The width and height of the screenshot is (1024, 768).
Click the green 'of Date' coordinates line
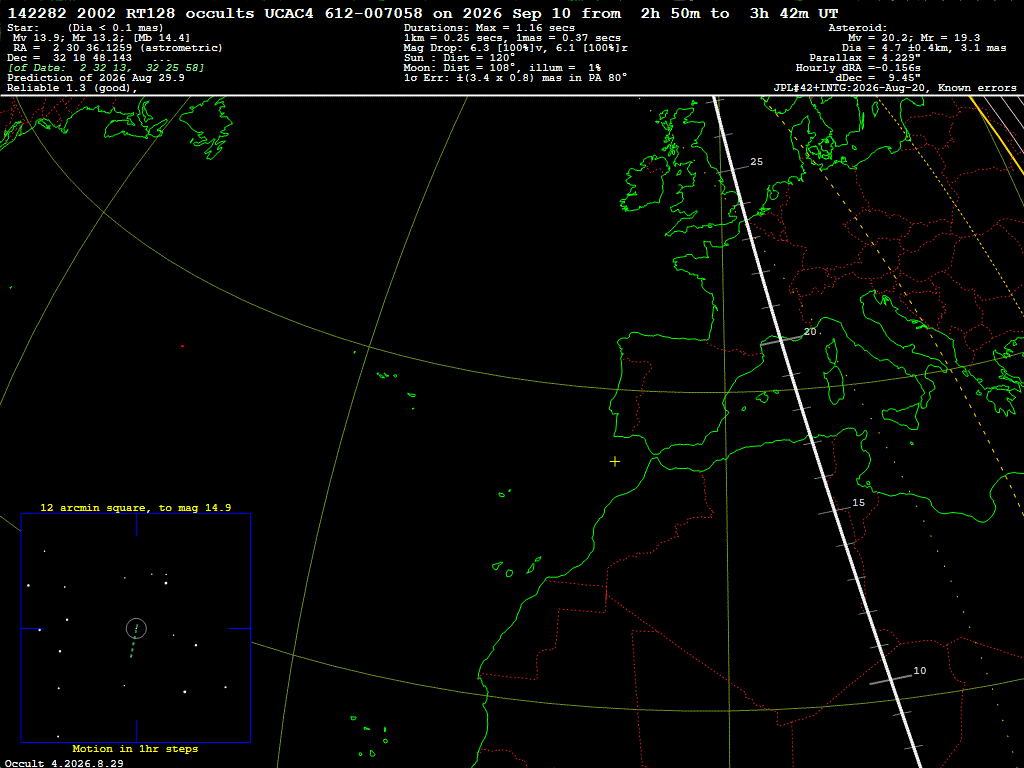(x=106, y=68)
